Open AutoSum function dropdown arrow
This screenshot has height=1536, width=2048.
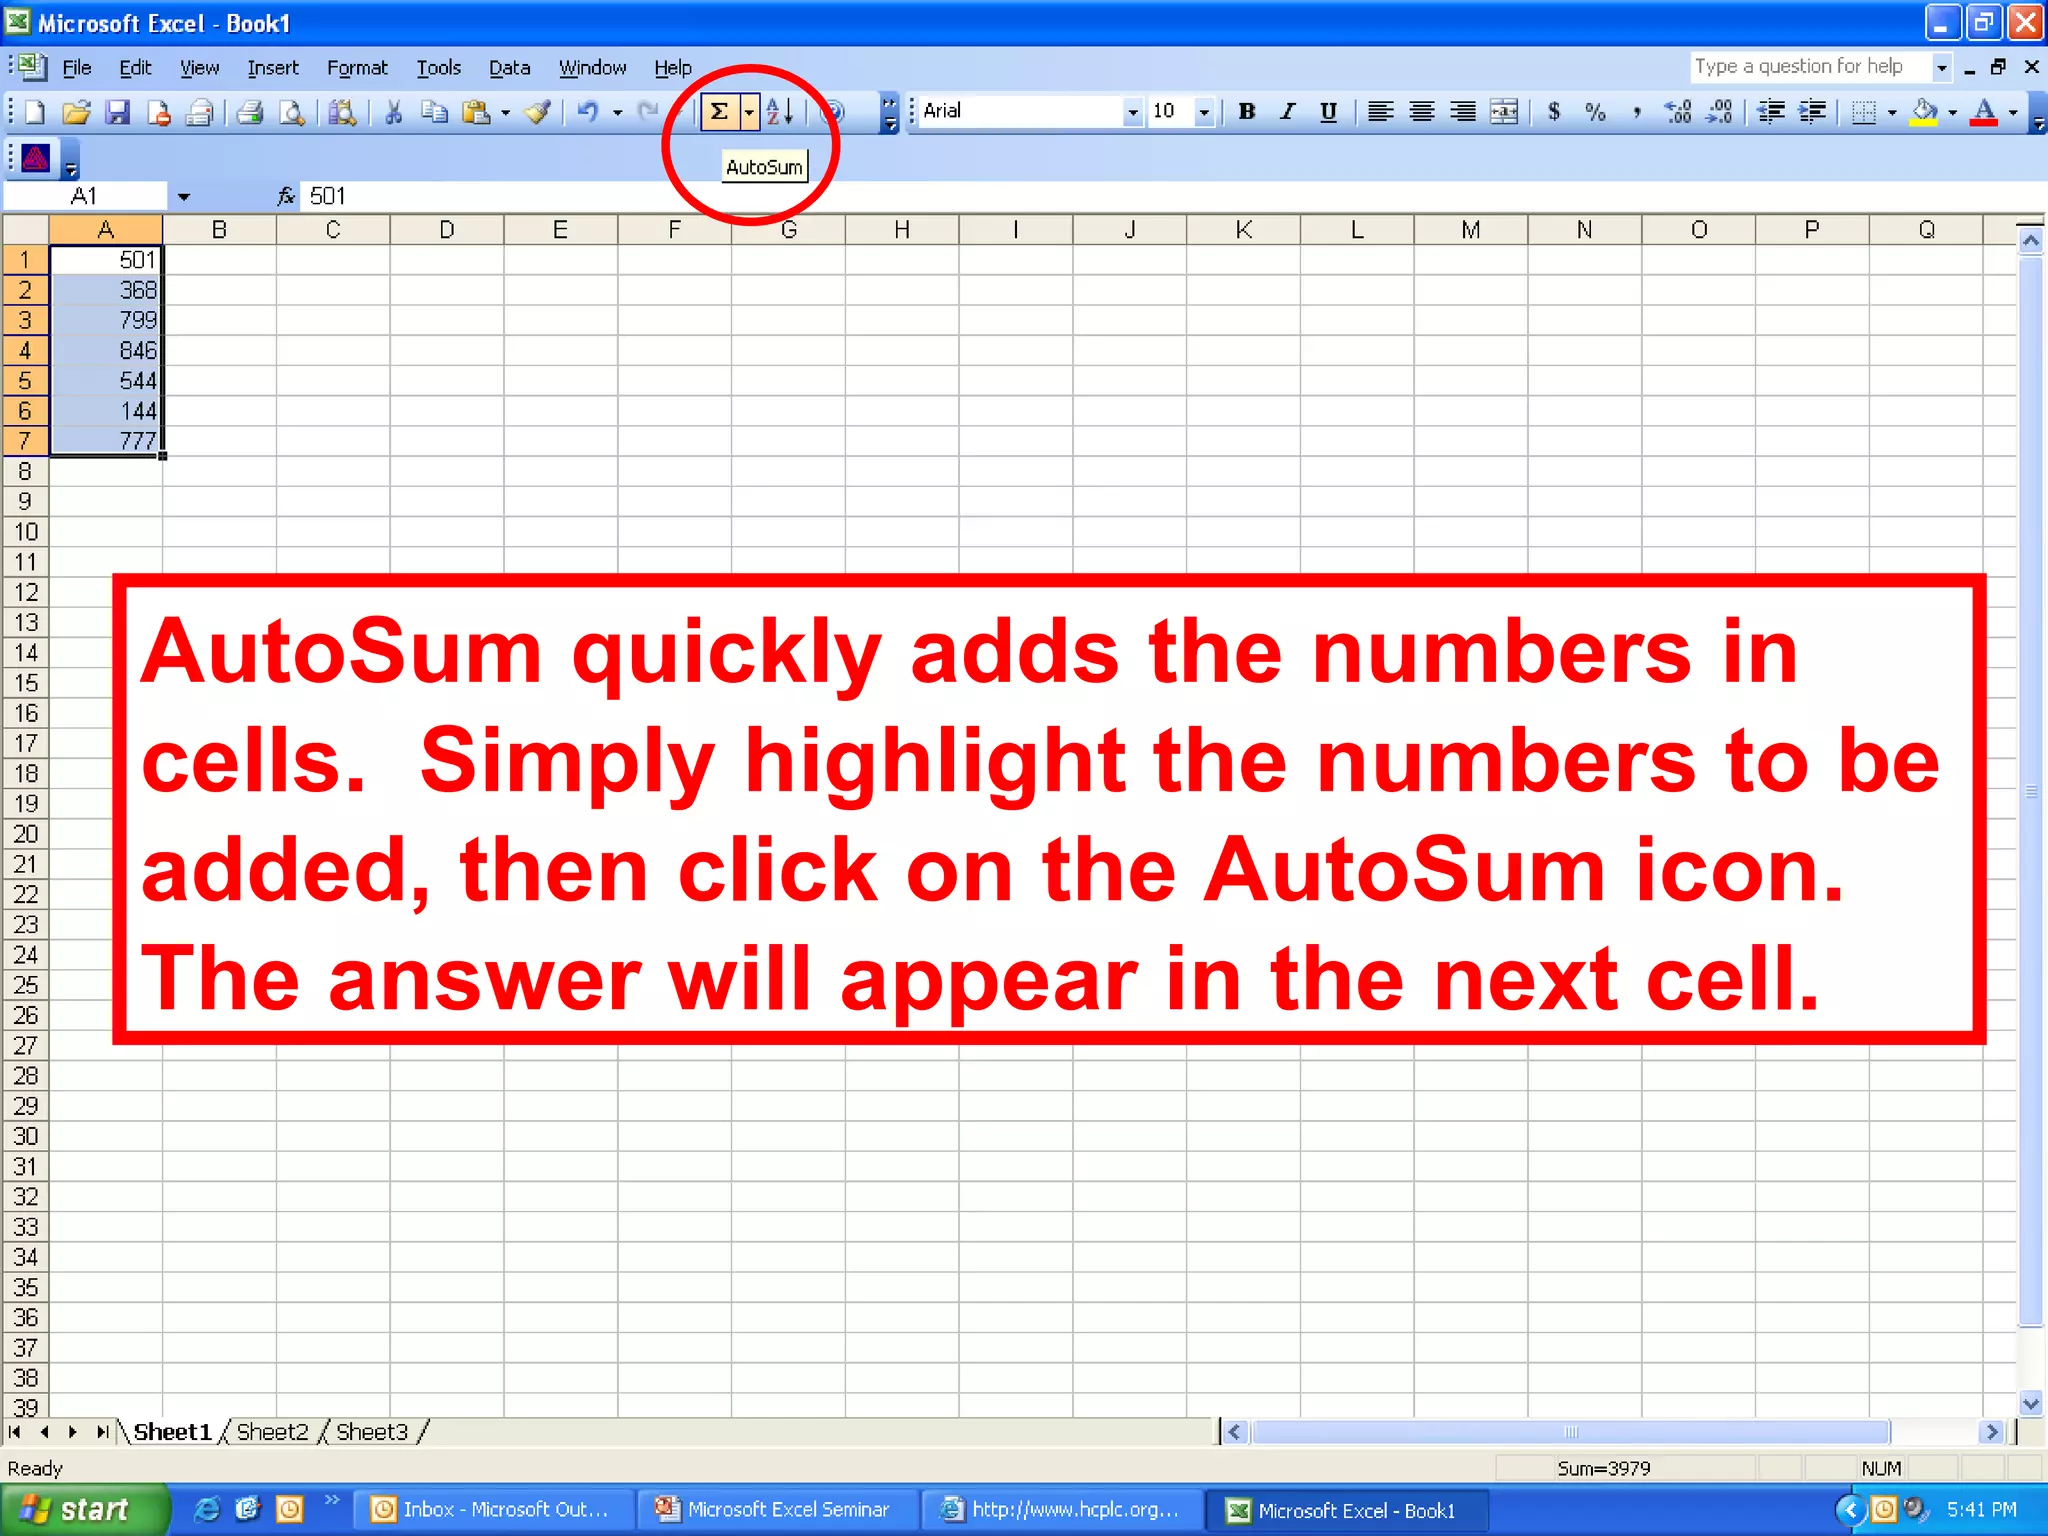click(749, 112)
